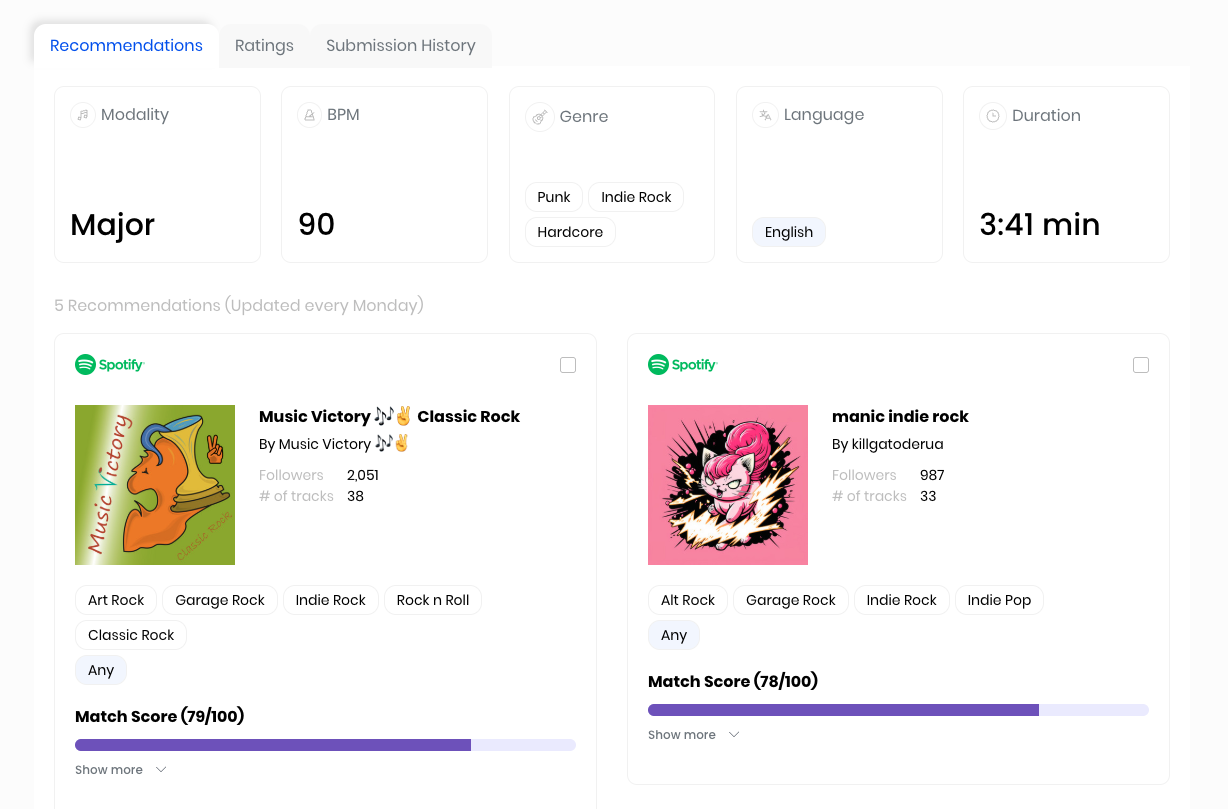Tick the manic indie rock playlist checkbox
1228x809 pixels.
1141,365
